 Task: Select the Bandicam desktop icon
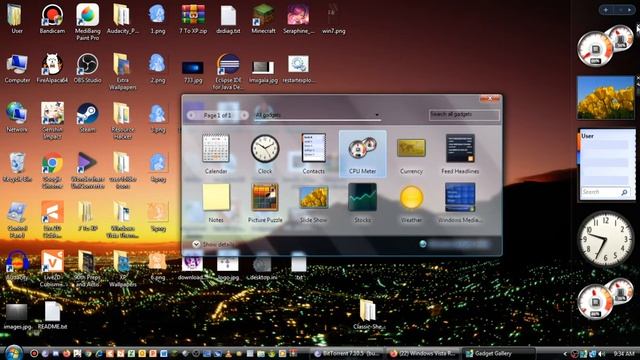[x=52, y=19]
